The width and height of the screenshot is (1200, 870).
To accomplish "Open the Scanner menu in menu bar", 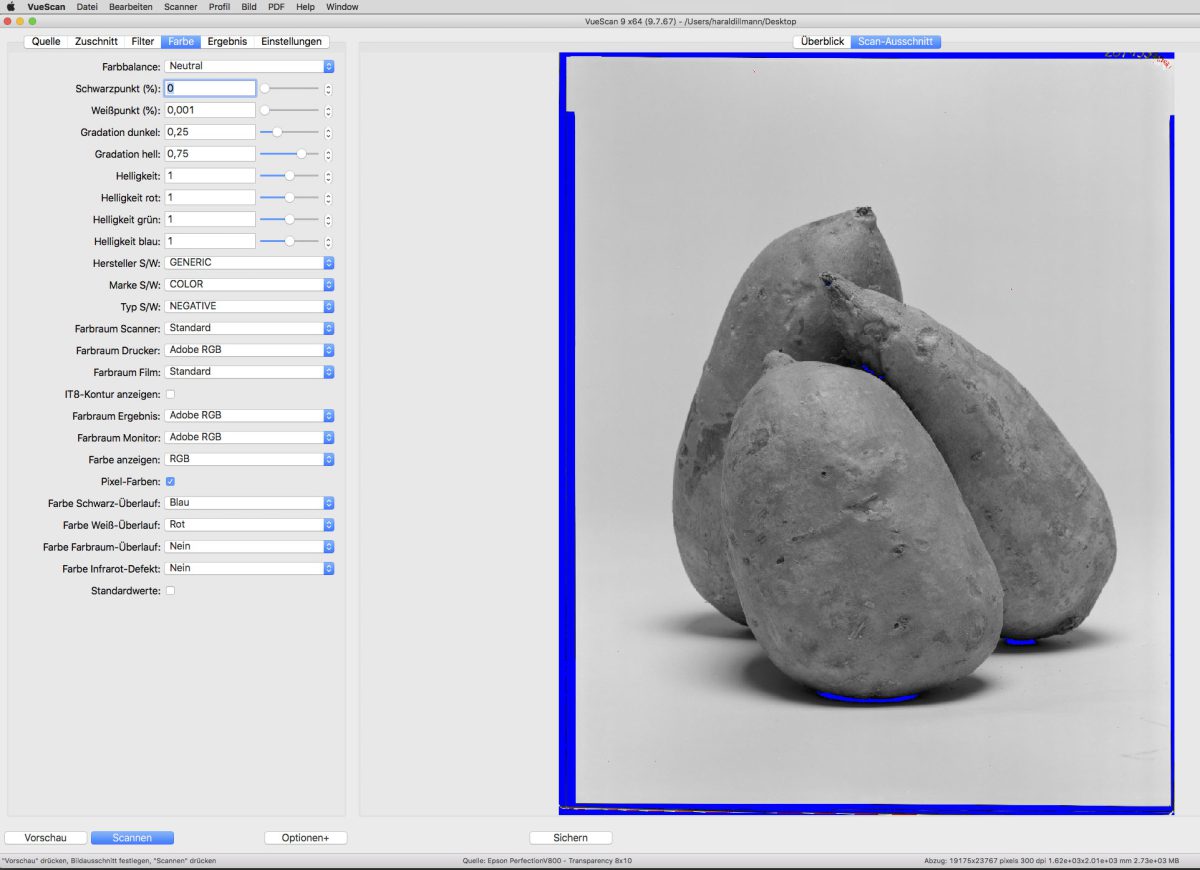I will click(182, 7).
